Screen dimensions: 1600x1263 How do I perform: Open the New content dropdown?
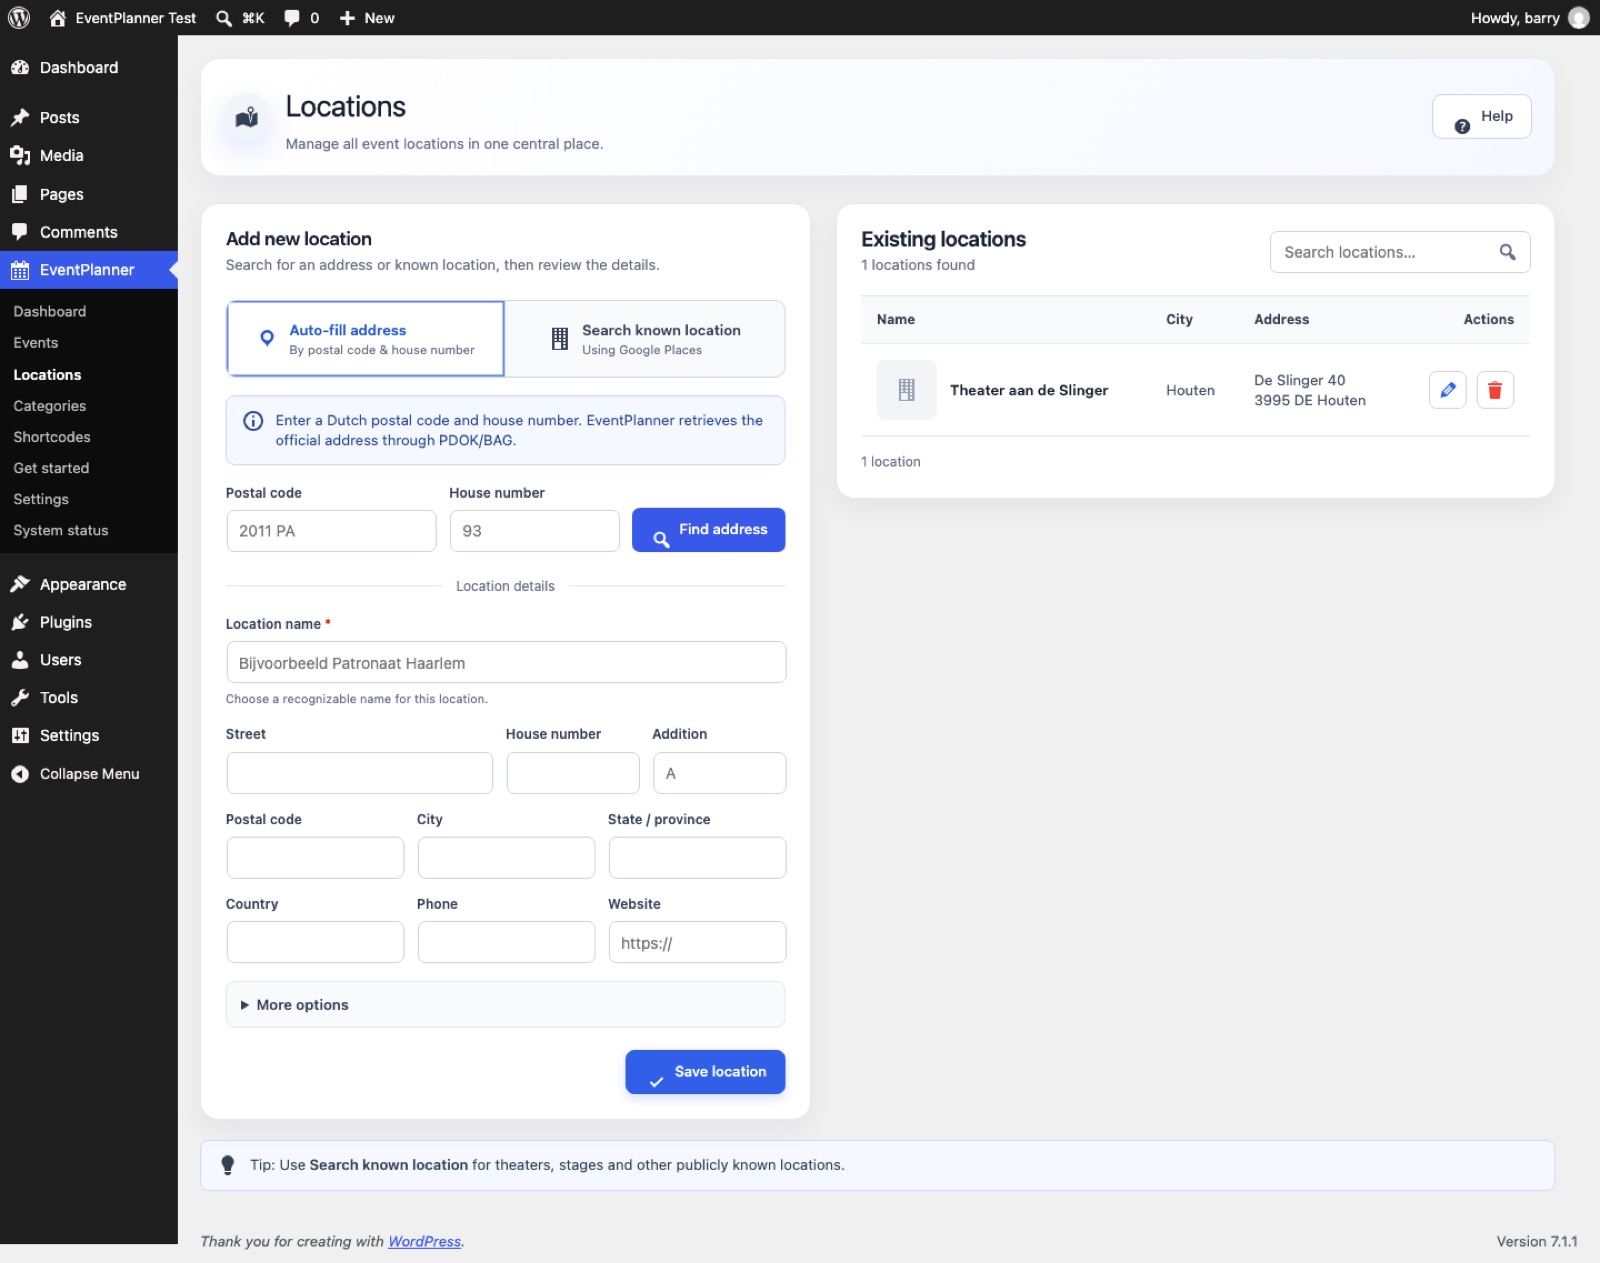tap(367, 18)
